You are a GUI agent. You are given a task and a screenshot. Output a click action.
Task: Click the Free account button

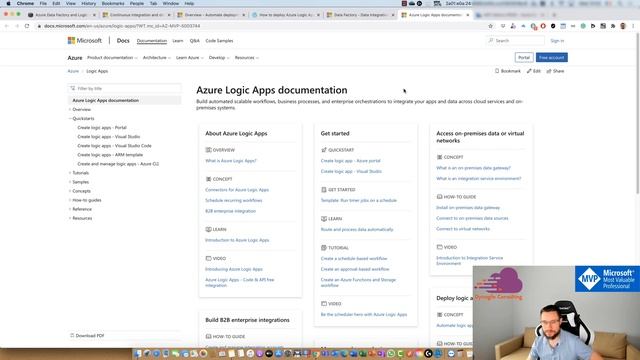551,58
